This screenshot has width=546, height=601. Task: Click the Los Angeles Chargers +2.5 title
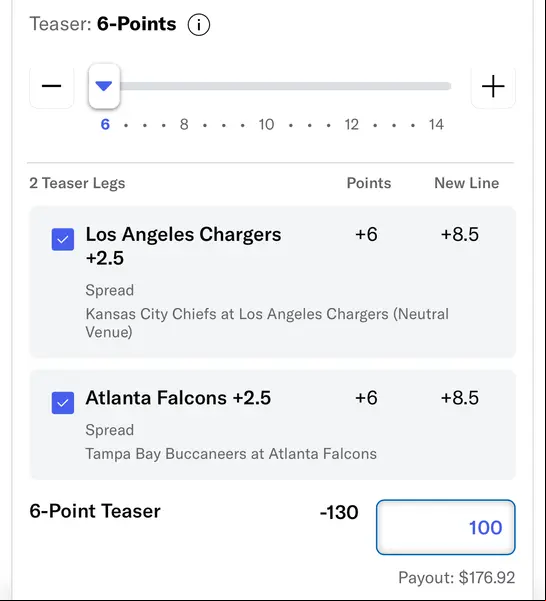coord(183,246)
